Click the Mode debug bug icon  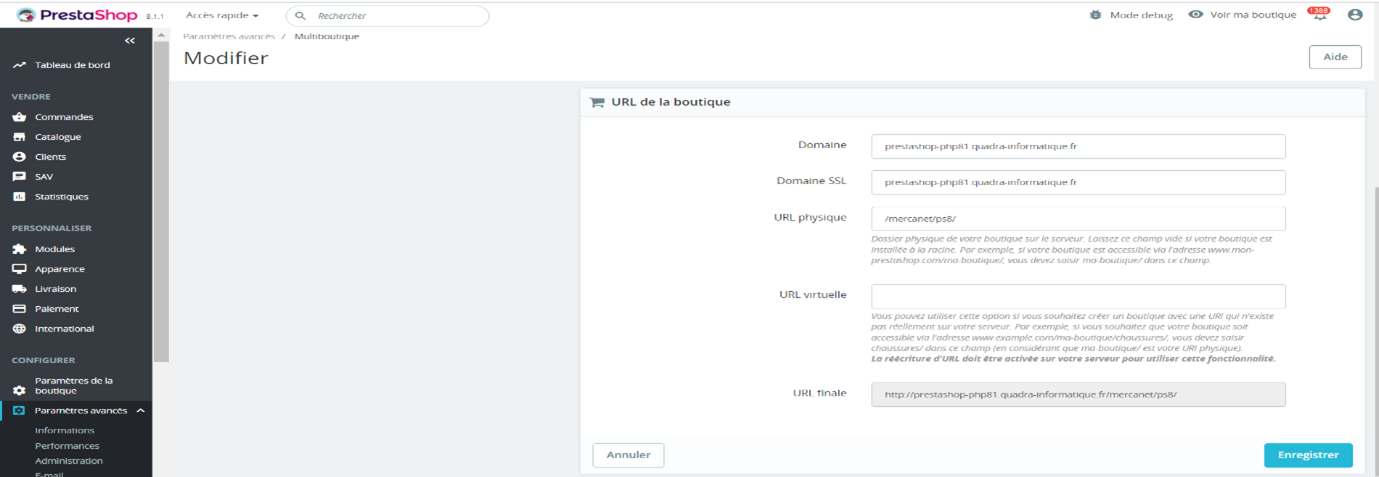(x=1096, y=15)
